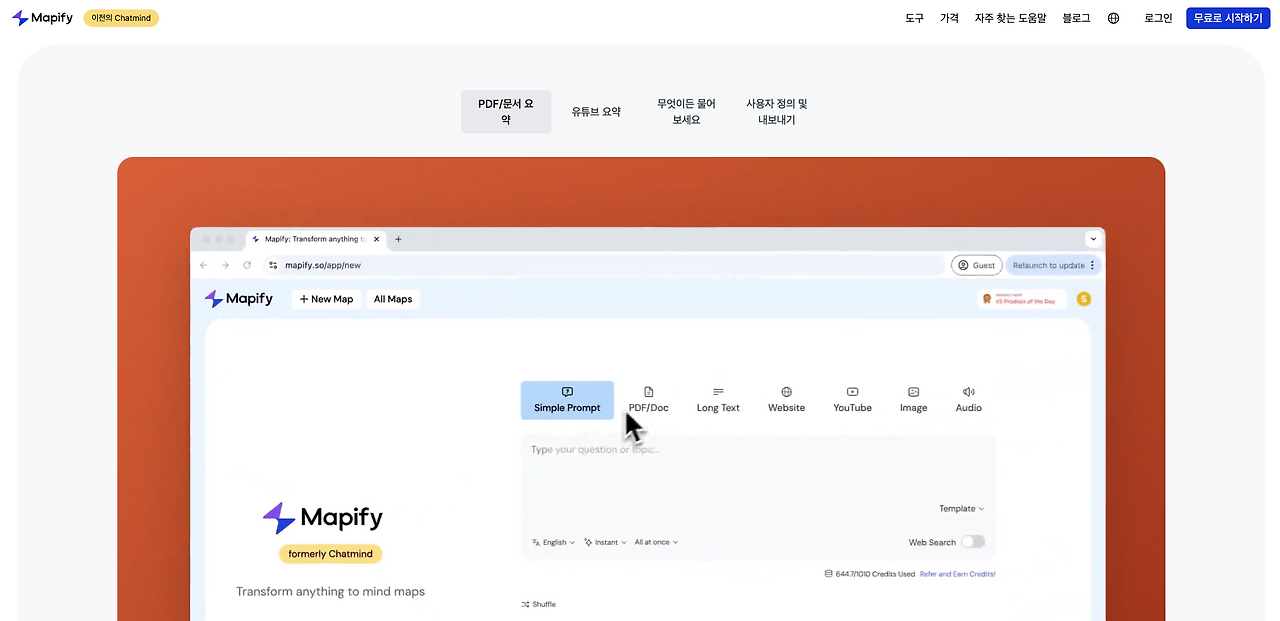Click the new tab plus icon
The width and height of the screenshot is (1280, 621).
coord(398,239)
